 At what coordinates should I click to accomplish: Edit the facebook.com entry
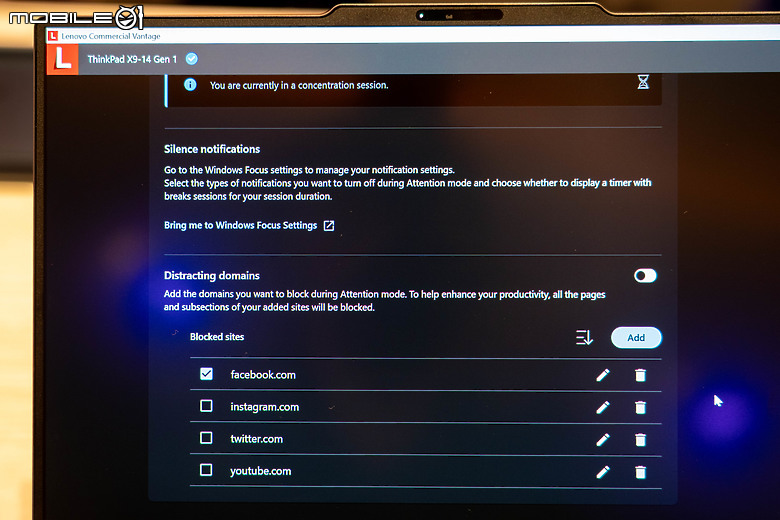pyautogui.click(x=603, y=375)
